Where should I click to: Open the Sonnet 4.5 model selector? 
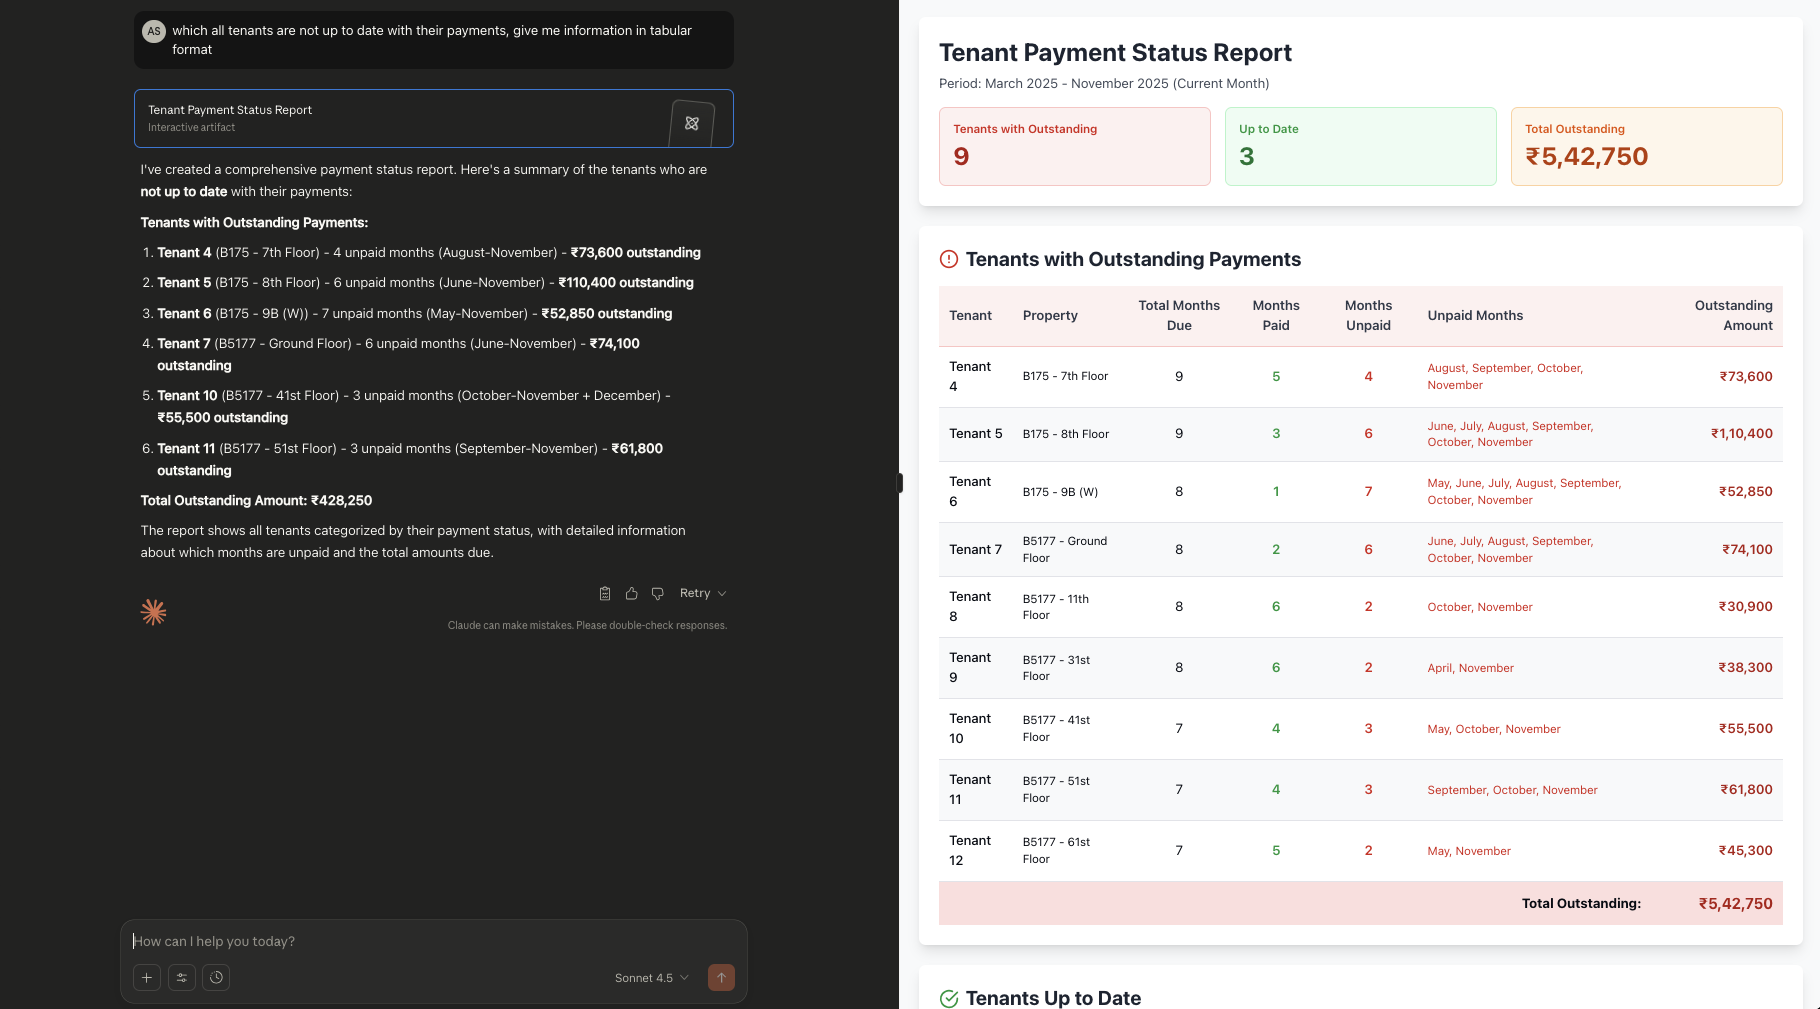tap(649, 977)
